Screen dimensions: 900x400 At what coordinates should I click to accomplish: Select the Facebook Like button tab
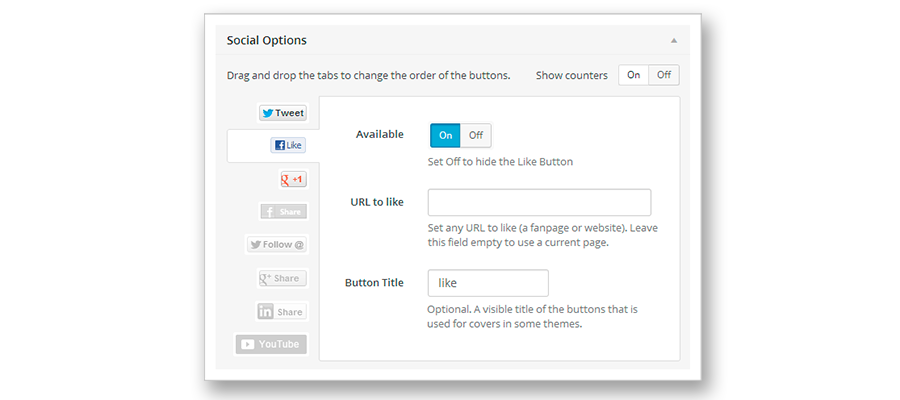[288, 145]
